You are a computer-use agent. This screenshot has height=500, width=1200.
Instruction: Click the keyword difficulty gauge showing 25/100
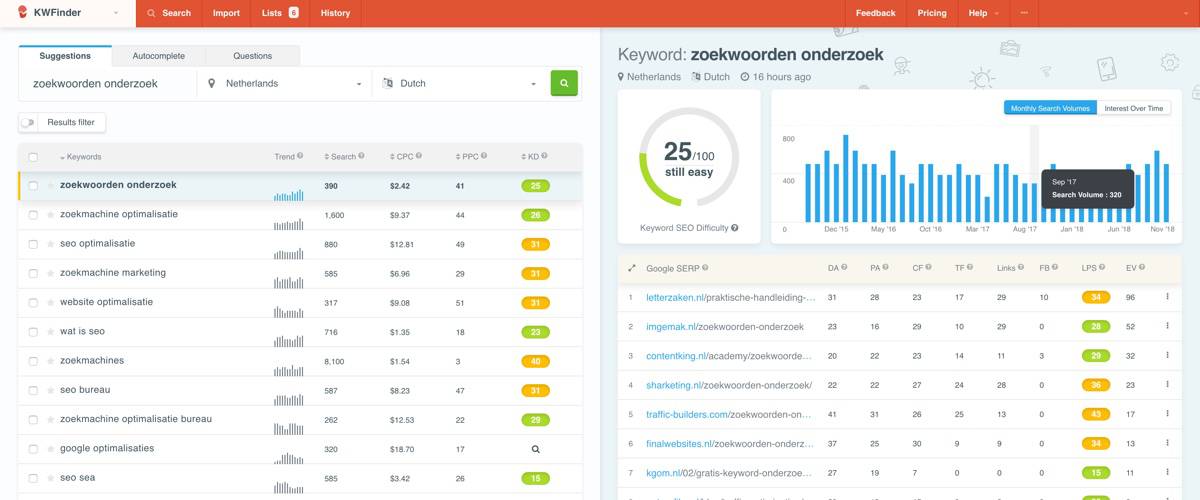click(689, 157)
